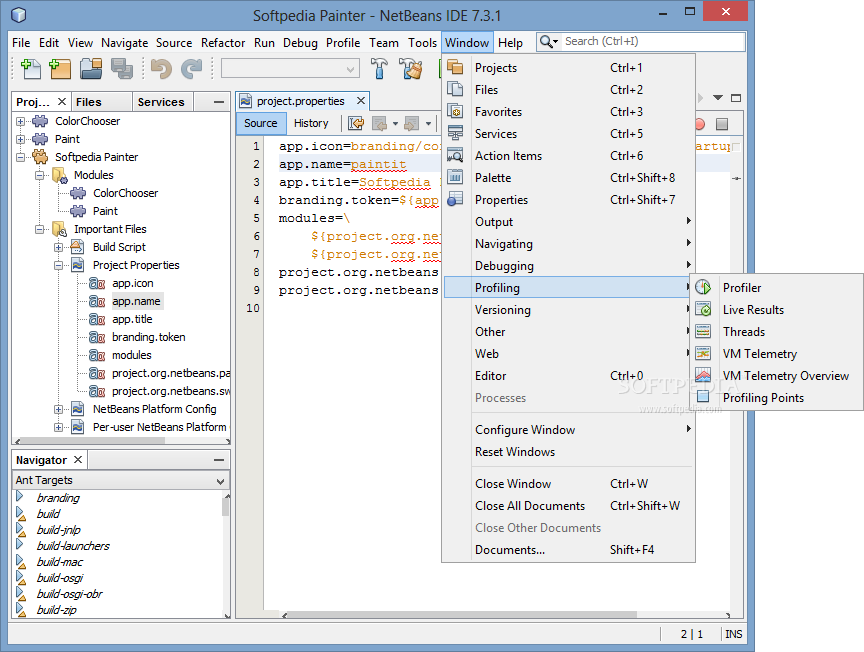
Task: Click the stop recording red circle icon
Action: coord(700,124)
